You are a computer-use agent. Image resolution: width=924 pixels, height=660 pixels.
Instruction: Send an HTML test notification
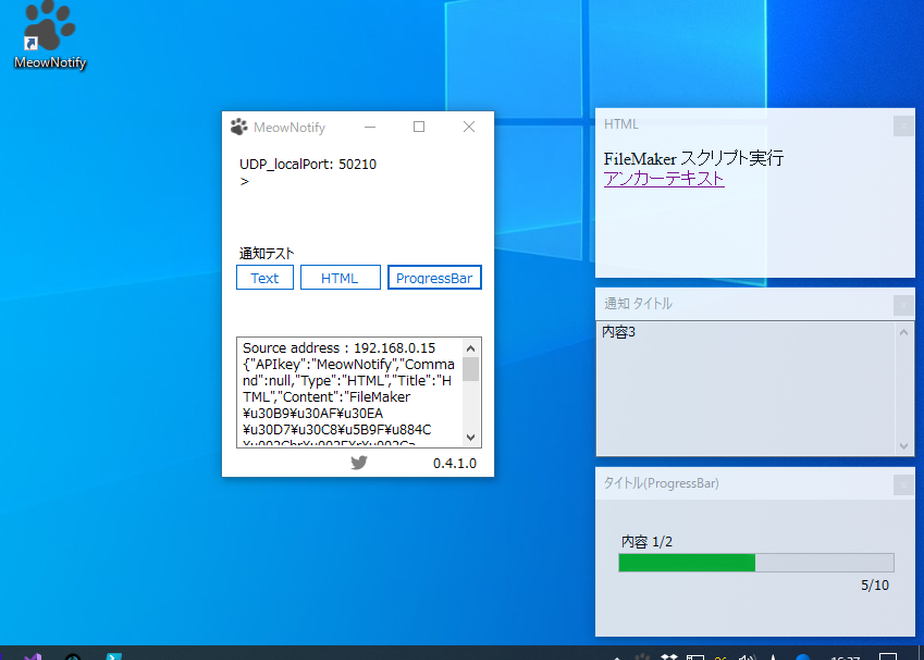[340, 278]
